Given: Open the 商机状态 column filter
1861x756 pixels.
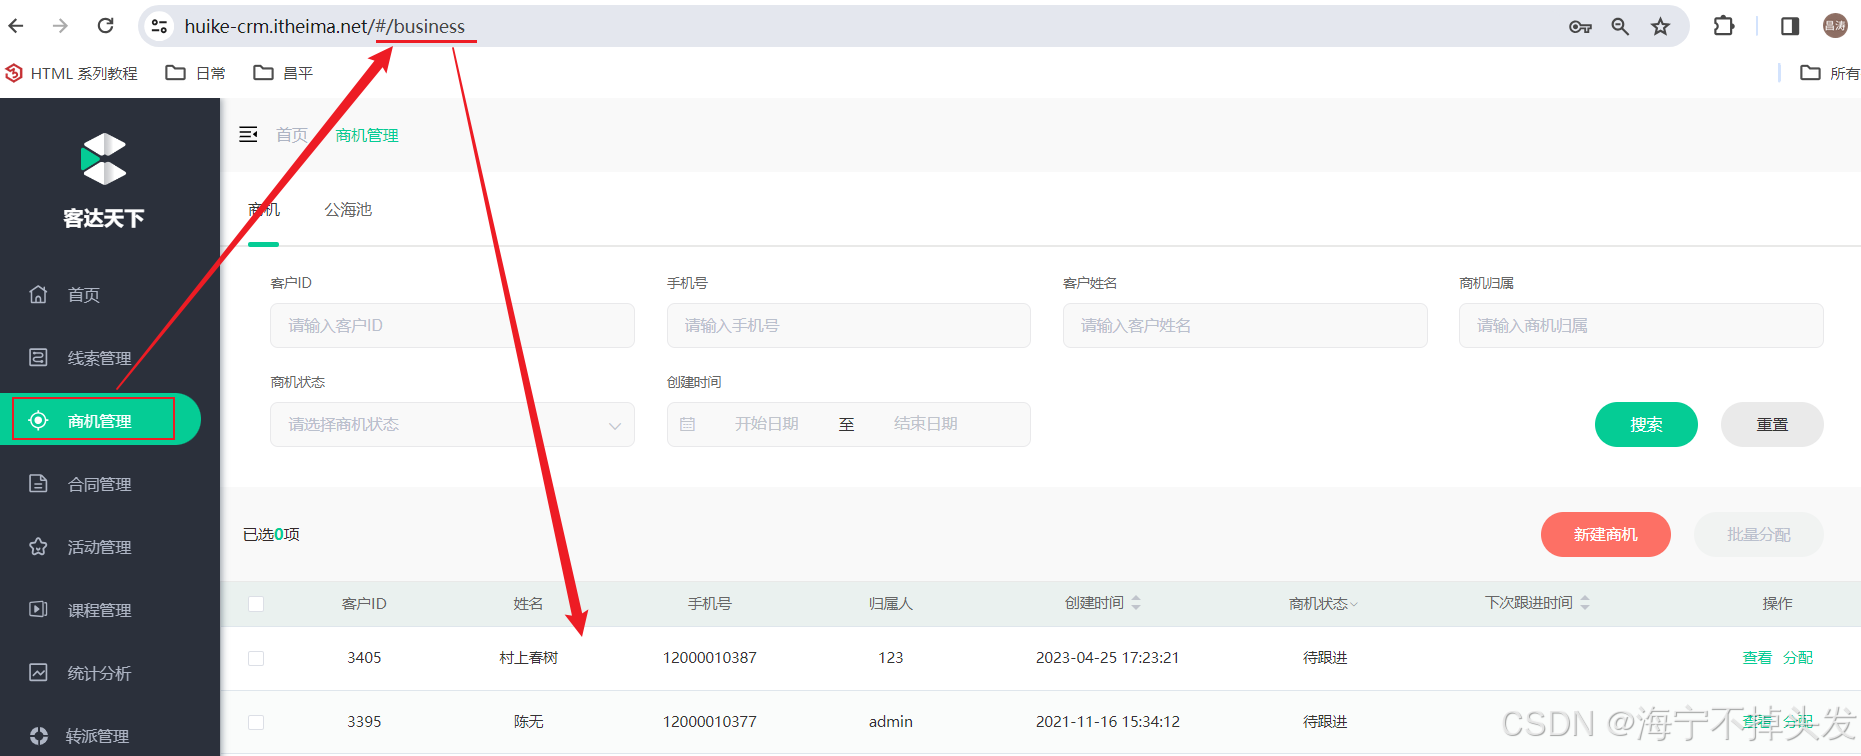Looking at the screenshot, I should click(1354, 604).
